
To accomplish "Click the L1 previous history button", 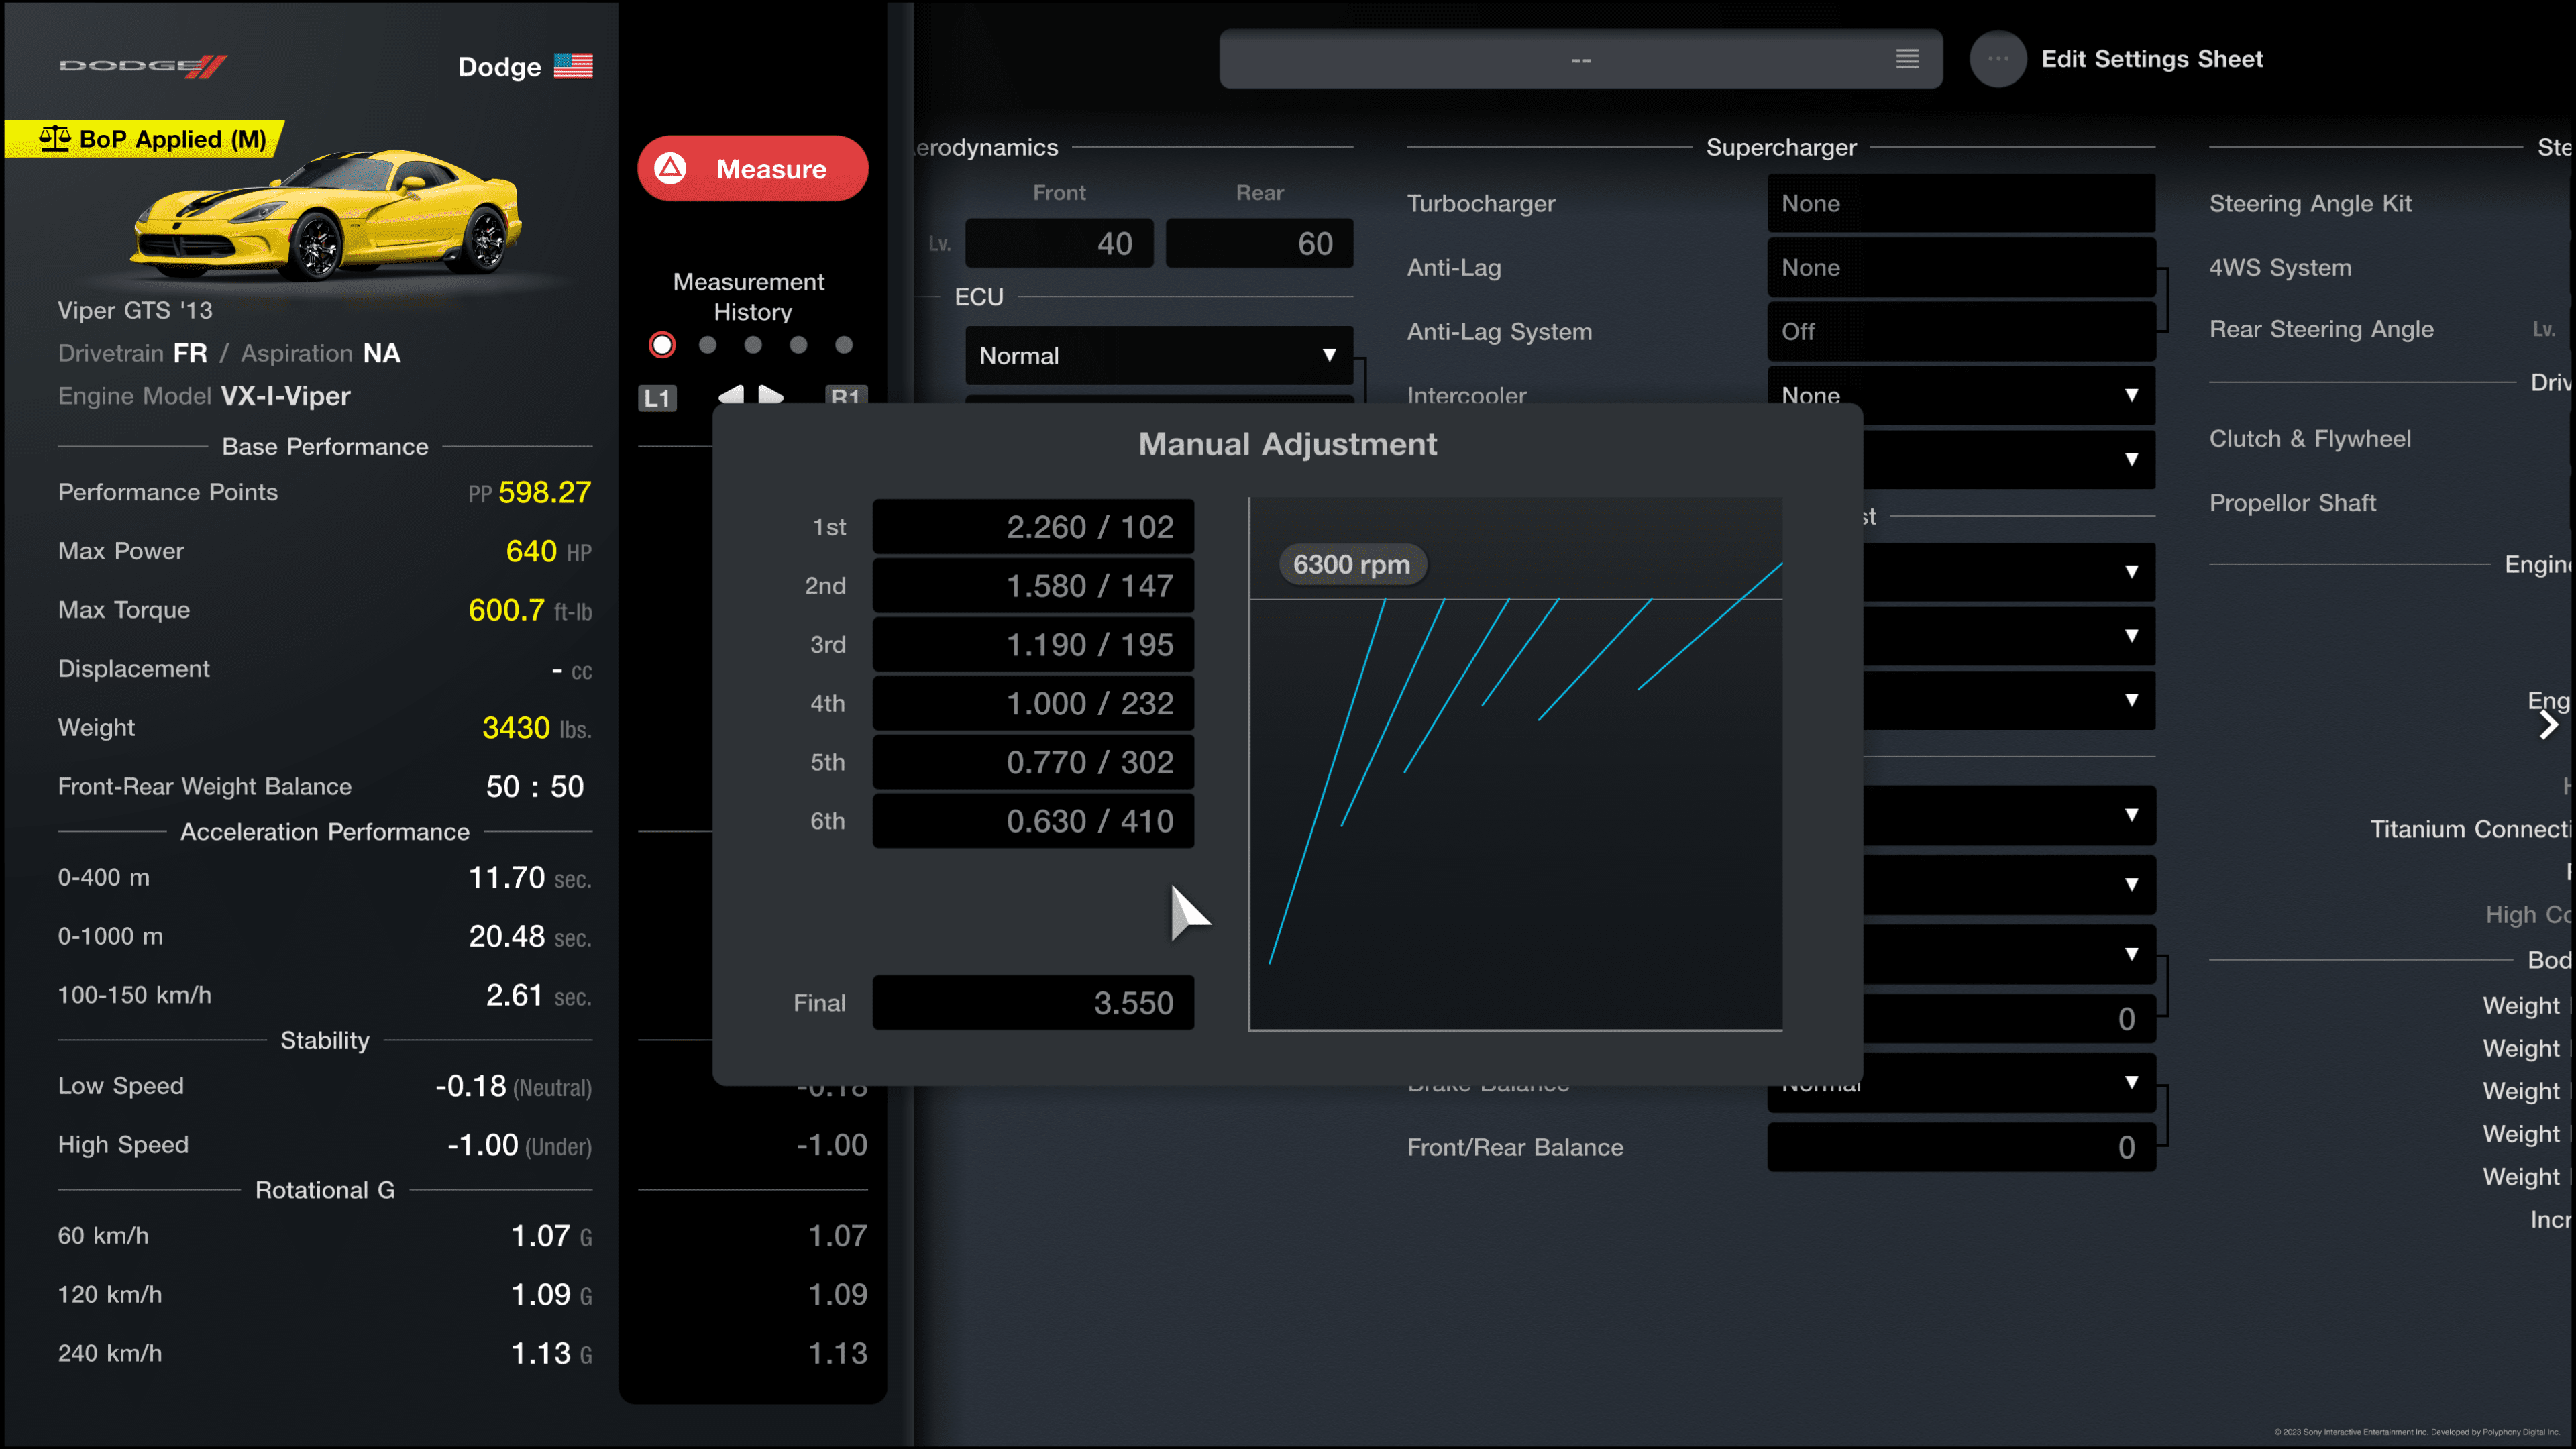I will click(657, 397).
